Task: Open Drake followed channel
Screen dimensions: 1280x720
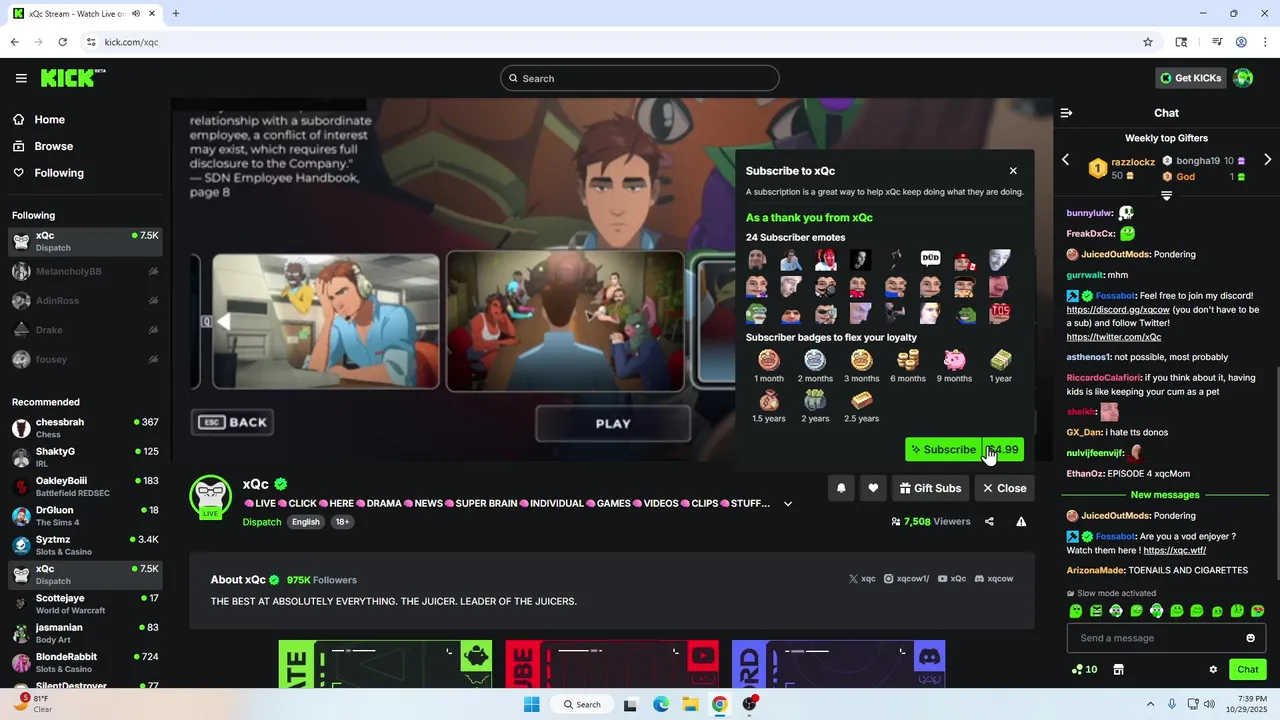Action: click(x=85, y=330)
